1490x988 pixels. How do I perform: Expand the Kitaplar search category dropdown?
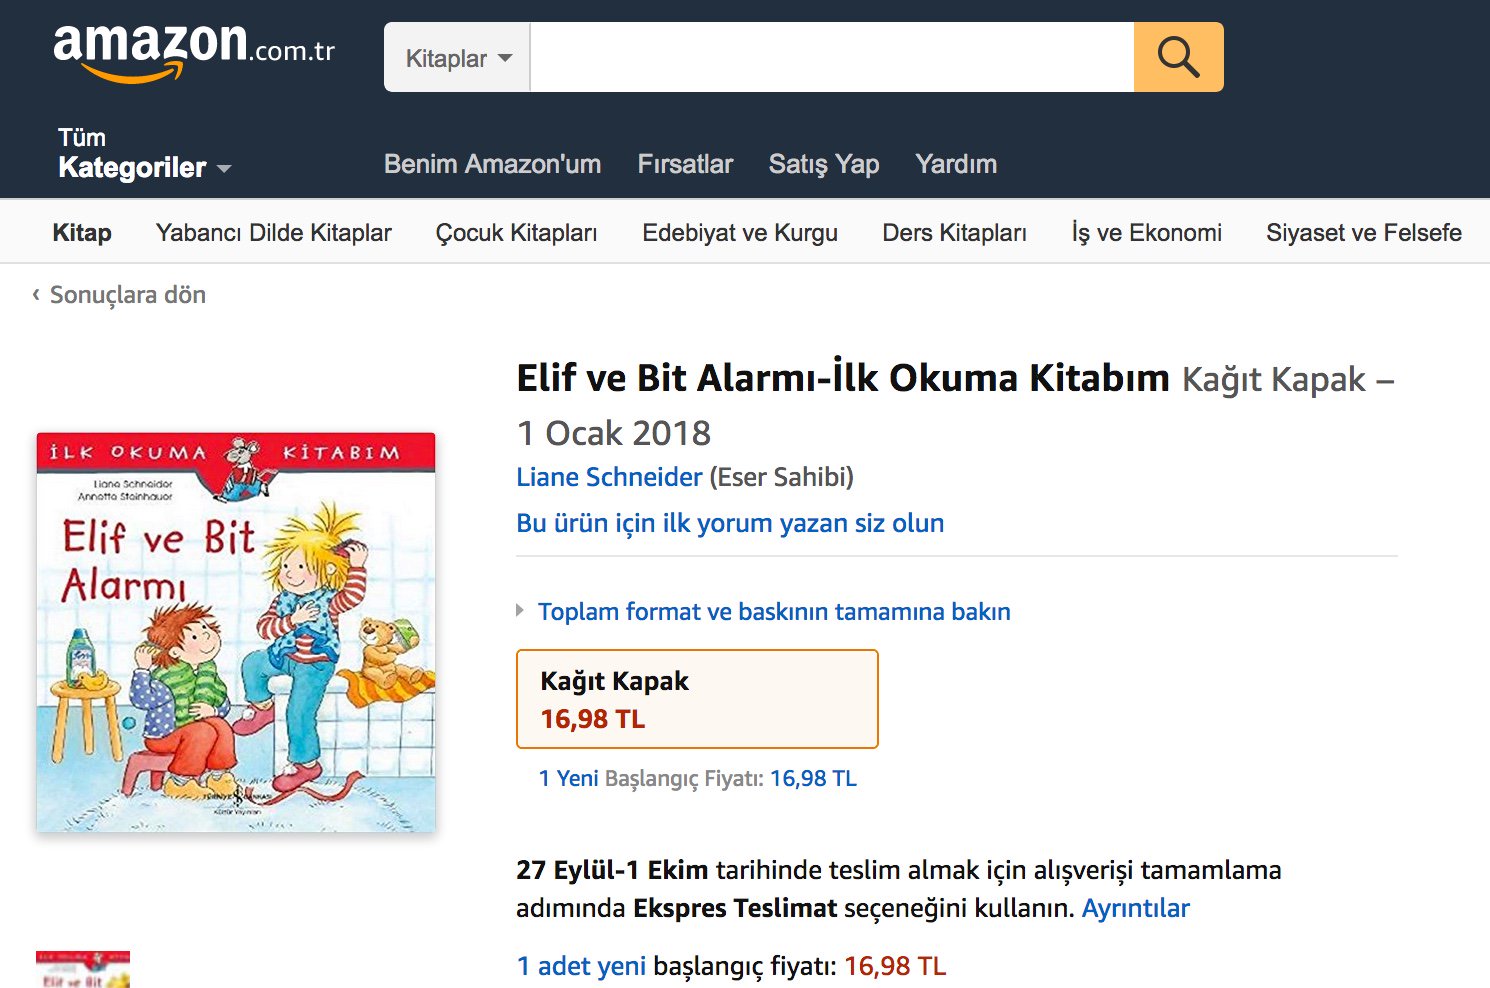click(458, 58)
